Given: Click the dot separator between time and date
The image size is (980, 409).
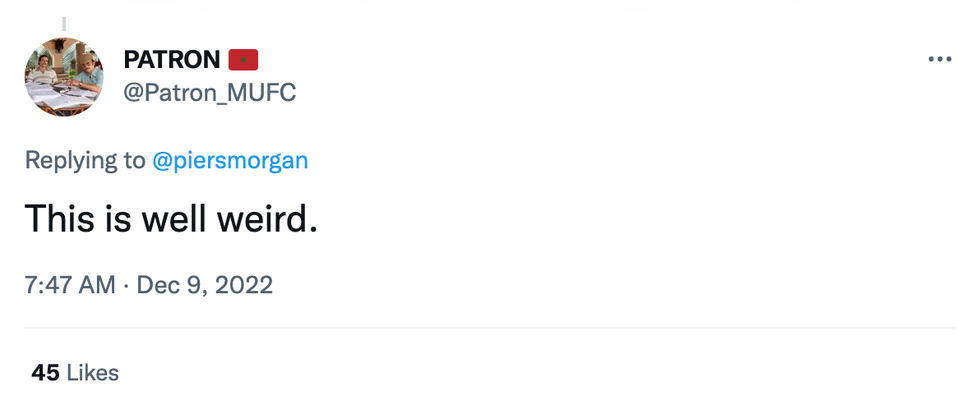Looking at the screenshot, I should click(127, 285).
